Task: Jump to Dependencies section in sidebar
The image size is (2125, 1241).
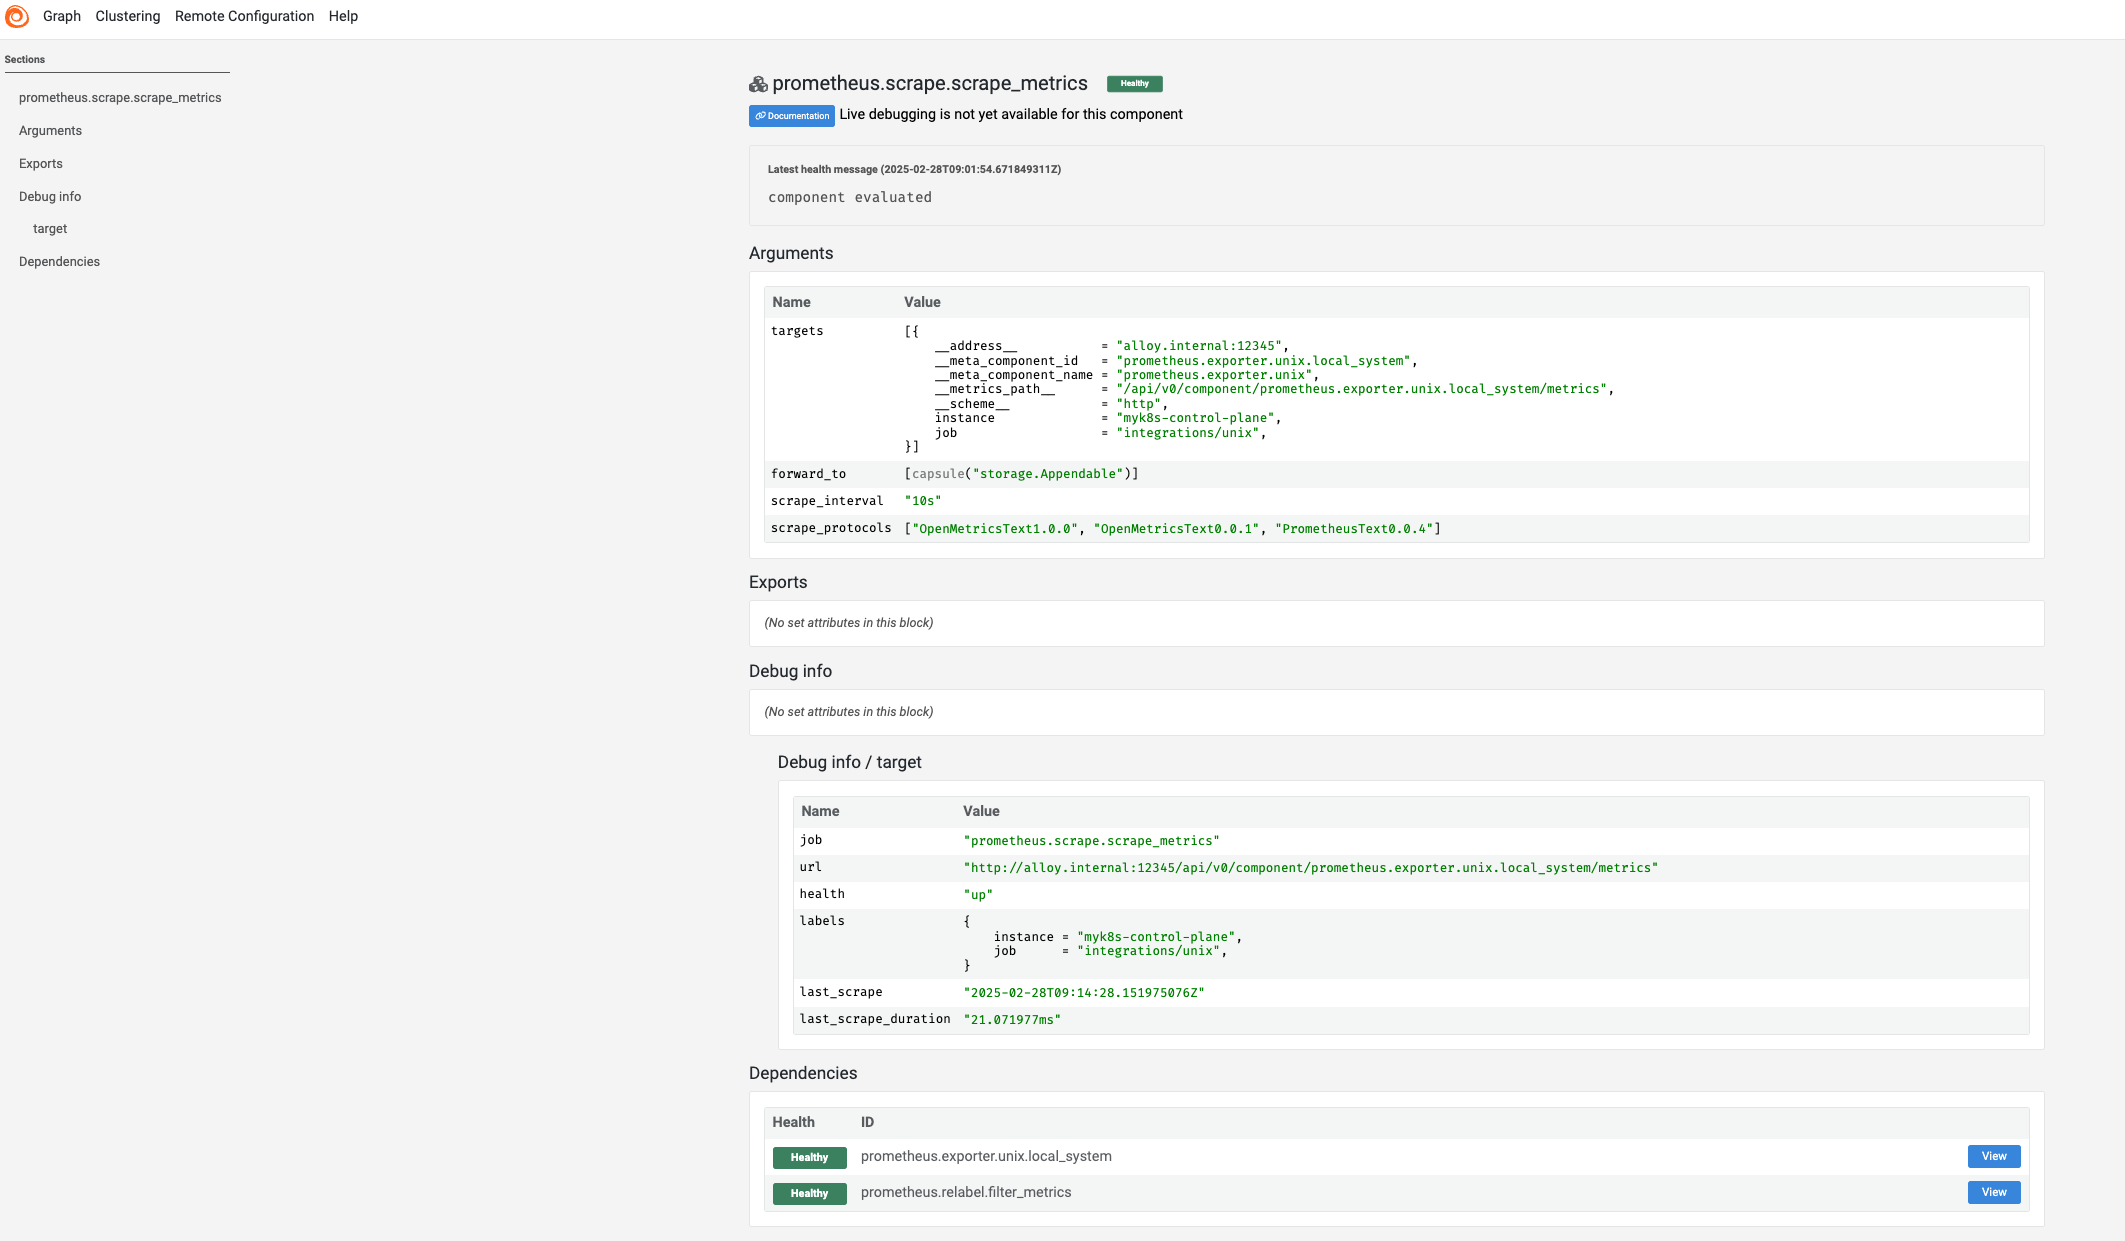Action: [59, 262]
